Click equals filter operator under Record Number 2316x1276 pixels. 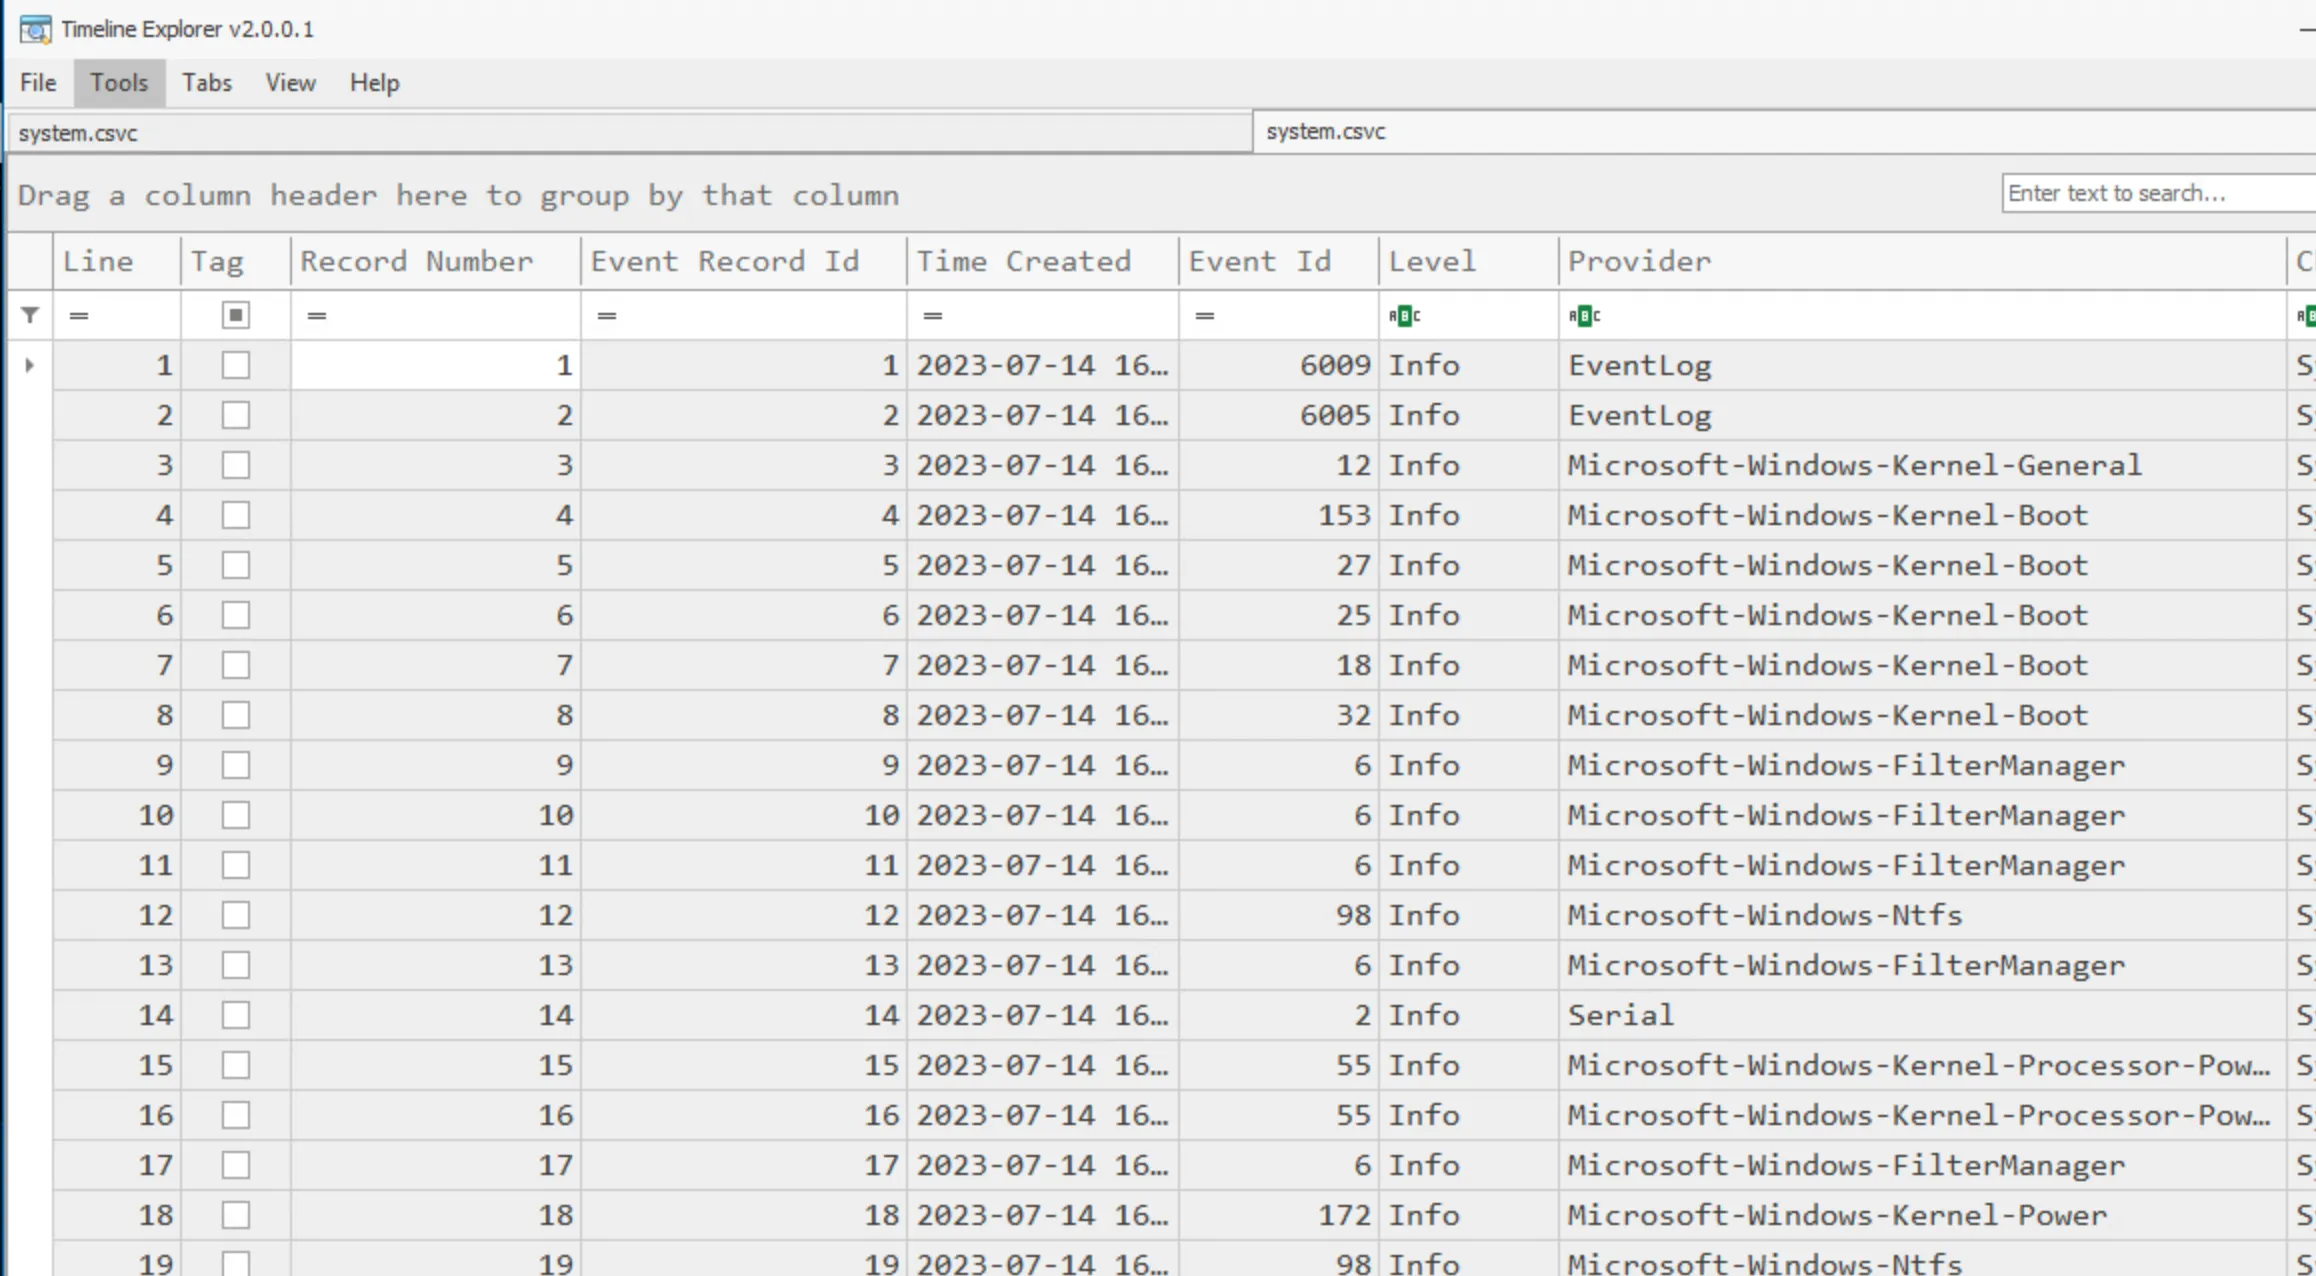point(317,316)
